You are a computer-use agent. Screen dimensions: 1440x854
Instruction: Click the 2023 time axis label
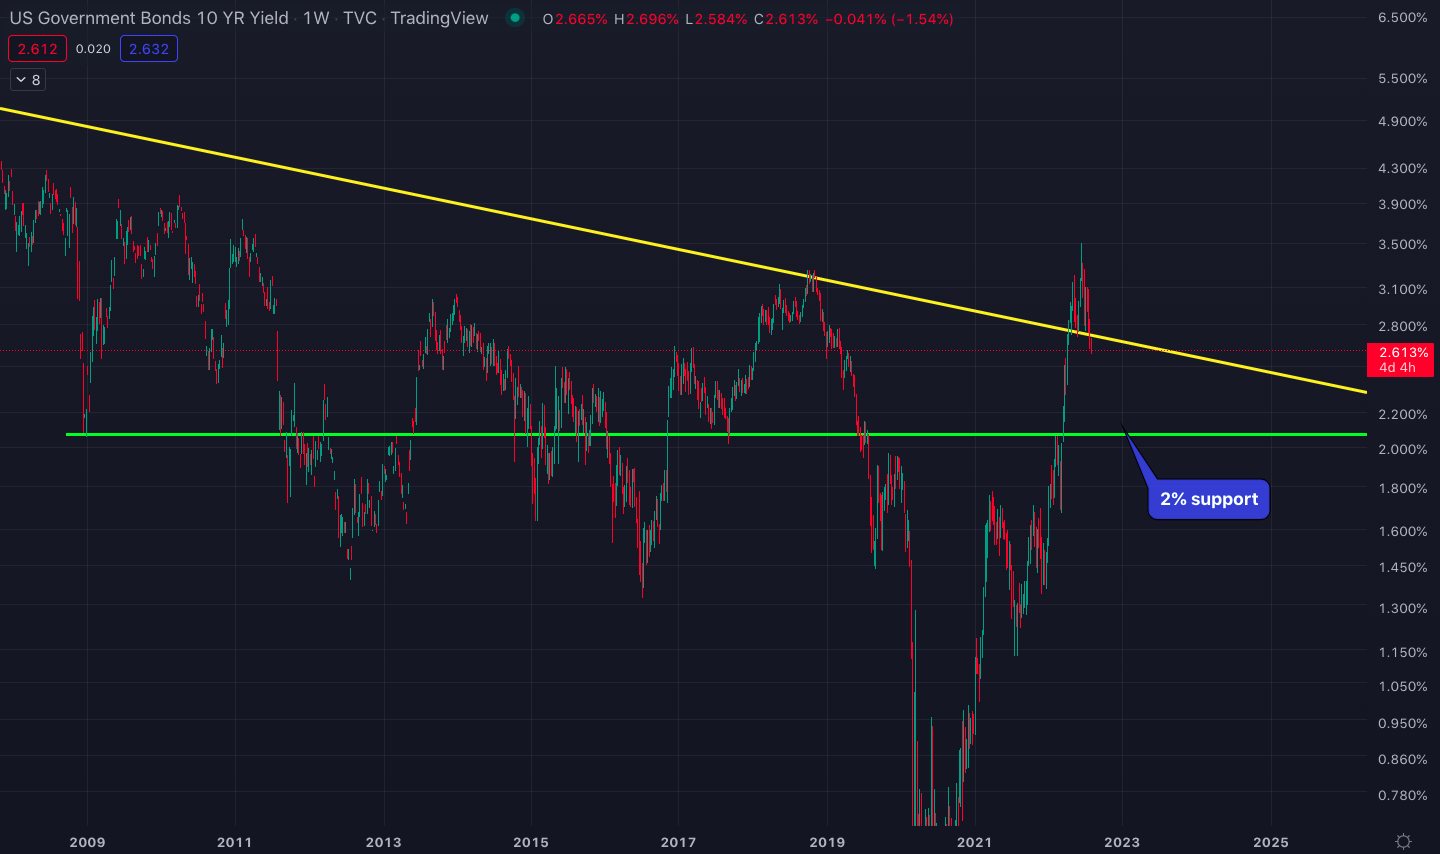coord(1122,842)
